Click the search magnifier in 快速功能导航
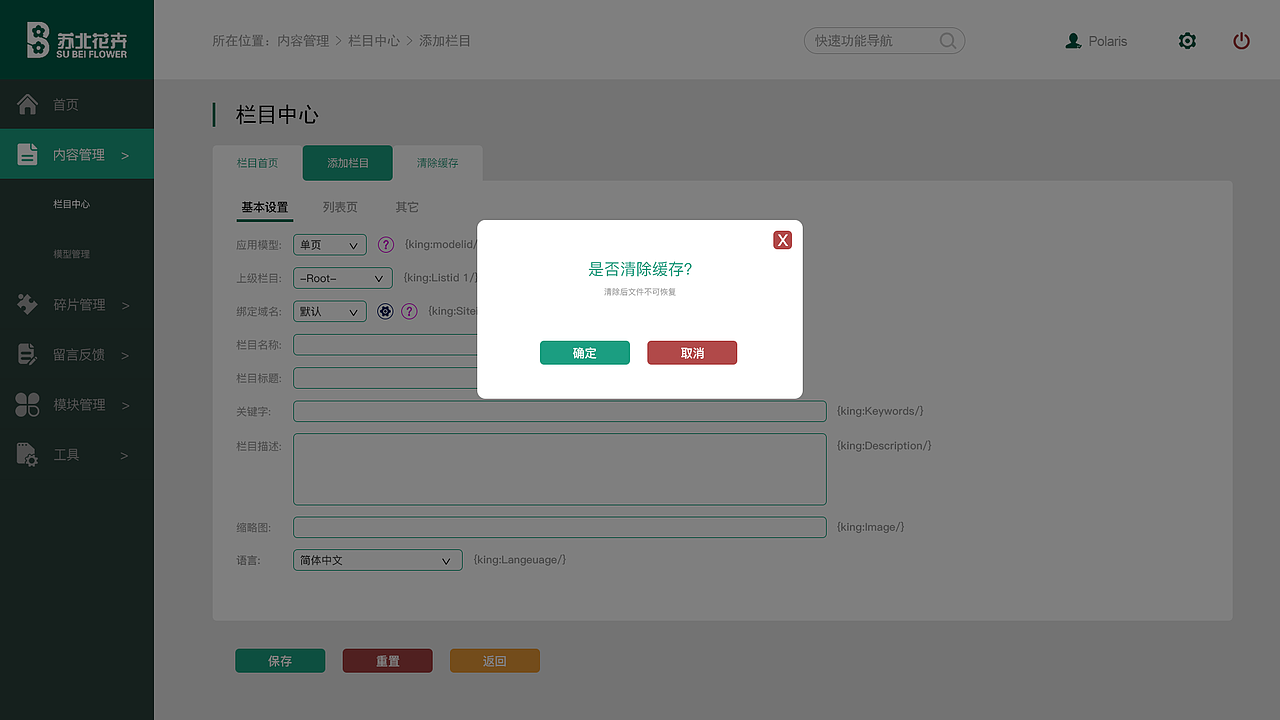Viewport: 1280px width, 720px height. (946, 41)
